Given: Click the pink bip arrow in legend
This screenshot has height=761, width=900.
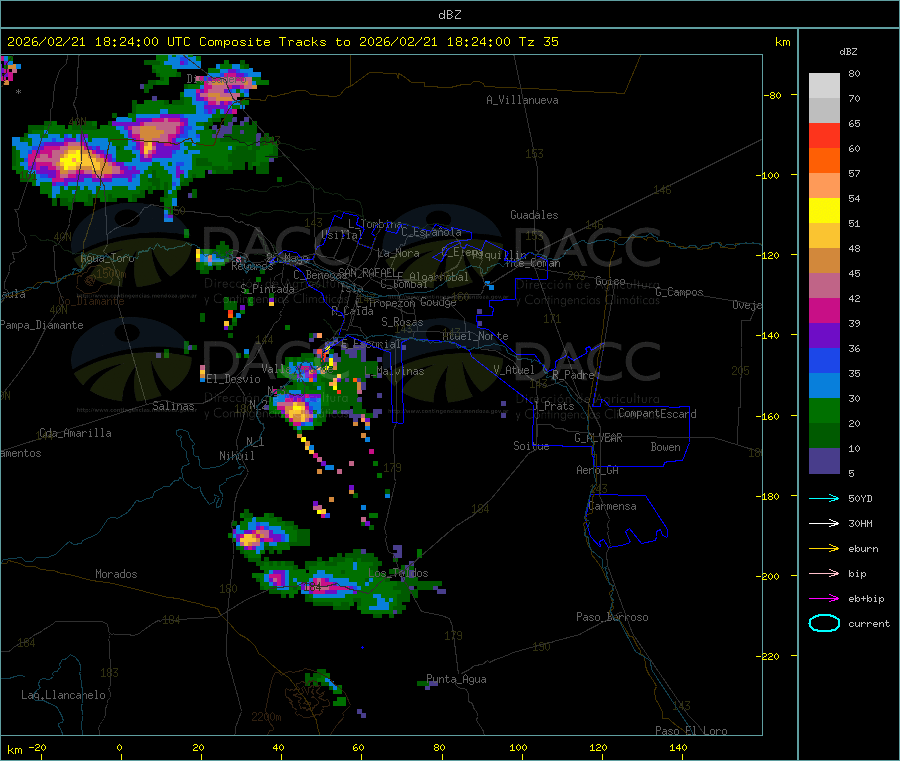Looking at the screenshot, I should [x=824, y=573].
